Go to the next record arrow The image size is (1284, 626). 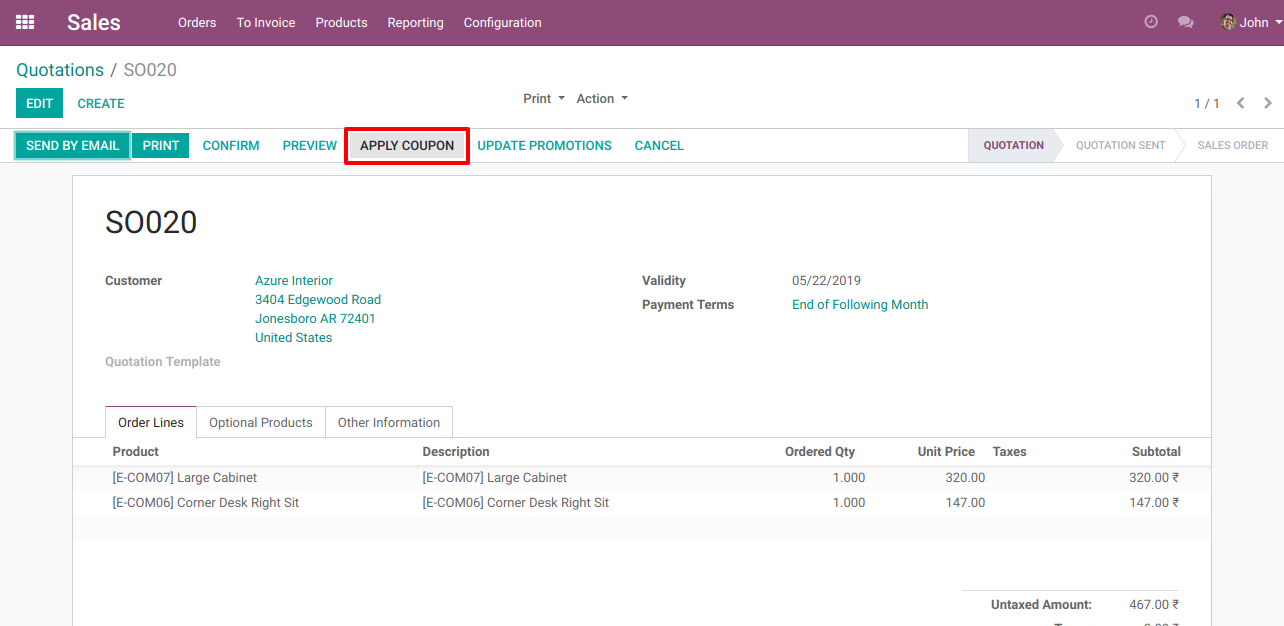click(x=1268, y=103)
